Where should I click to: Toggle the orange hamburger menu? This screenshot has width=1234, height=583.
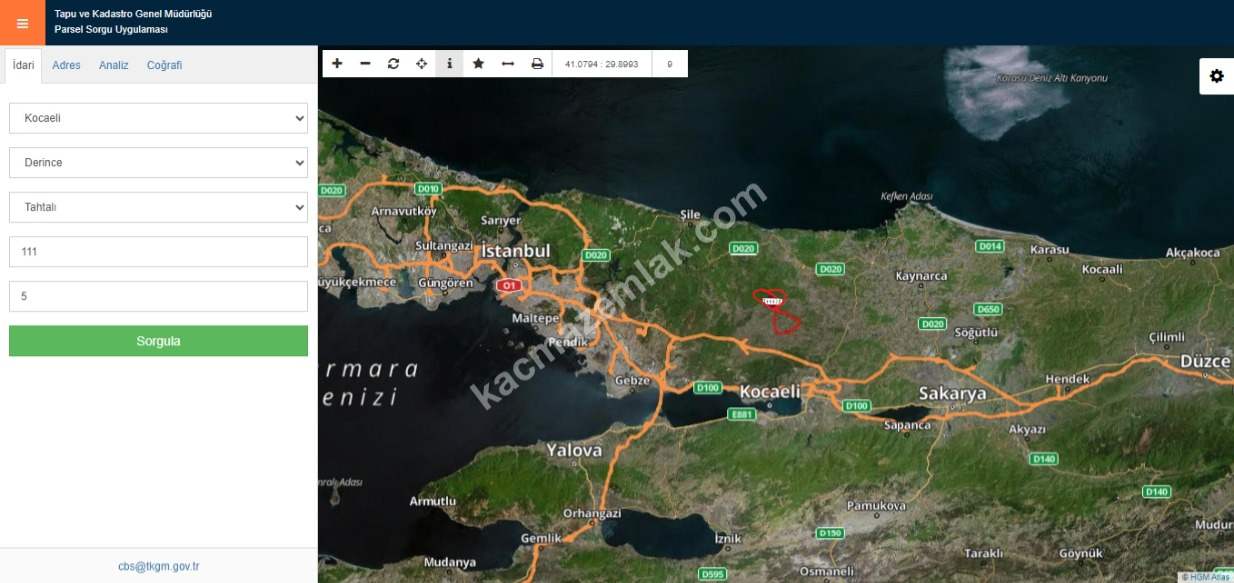click(x=22, y=23)
